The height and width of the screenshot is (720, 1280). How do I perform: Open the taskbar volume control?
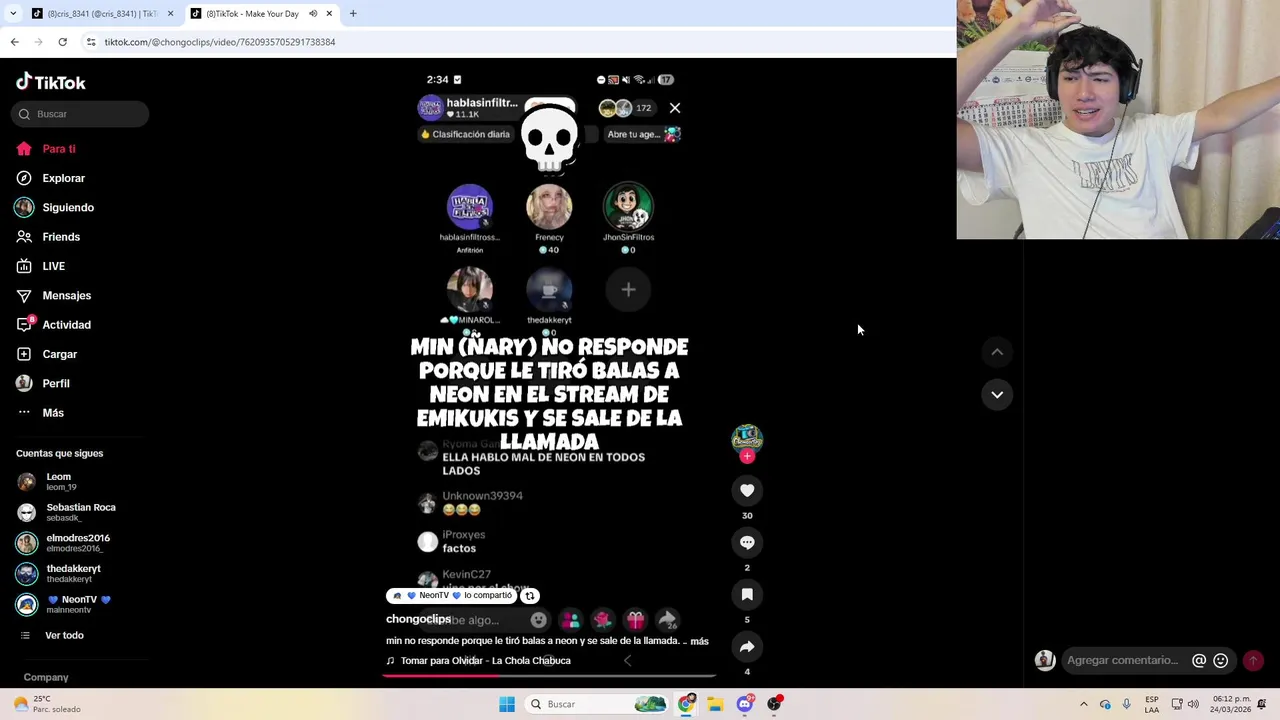tap(1193, 704)
